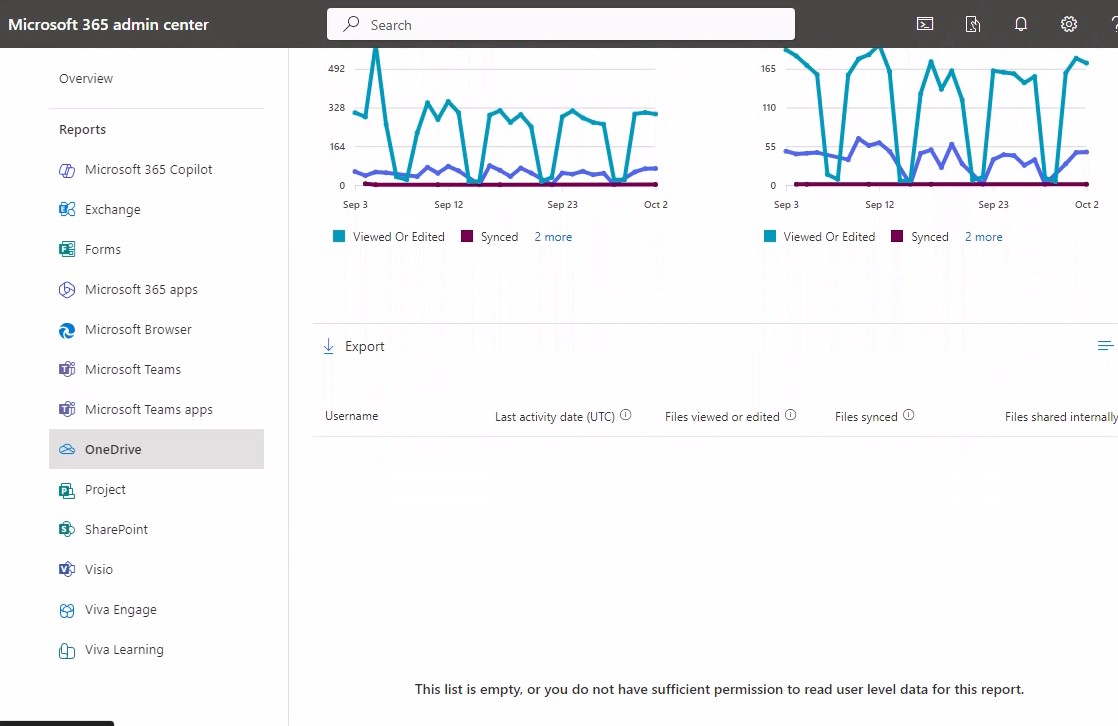Click the Microsoft 365 apps icon
This screenshot has height=726, width=1118.
pos(67,290)
